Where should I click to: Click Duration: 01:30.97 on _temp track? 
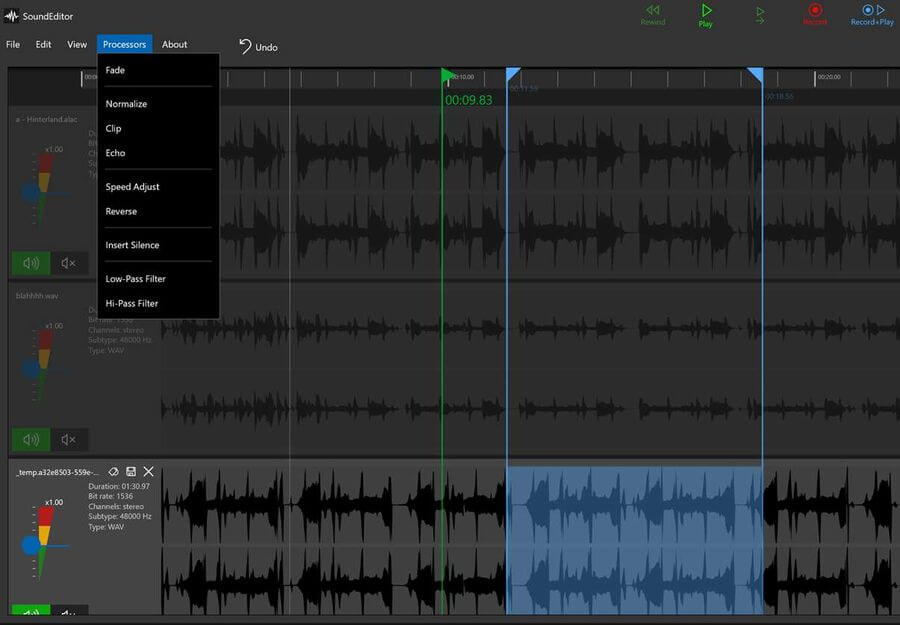pos(119,486)
